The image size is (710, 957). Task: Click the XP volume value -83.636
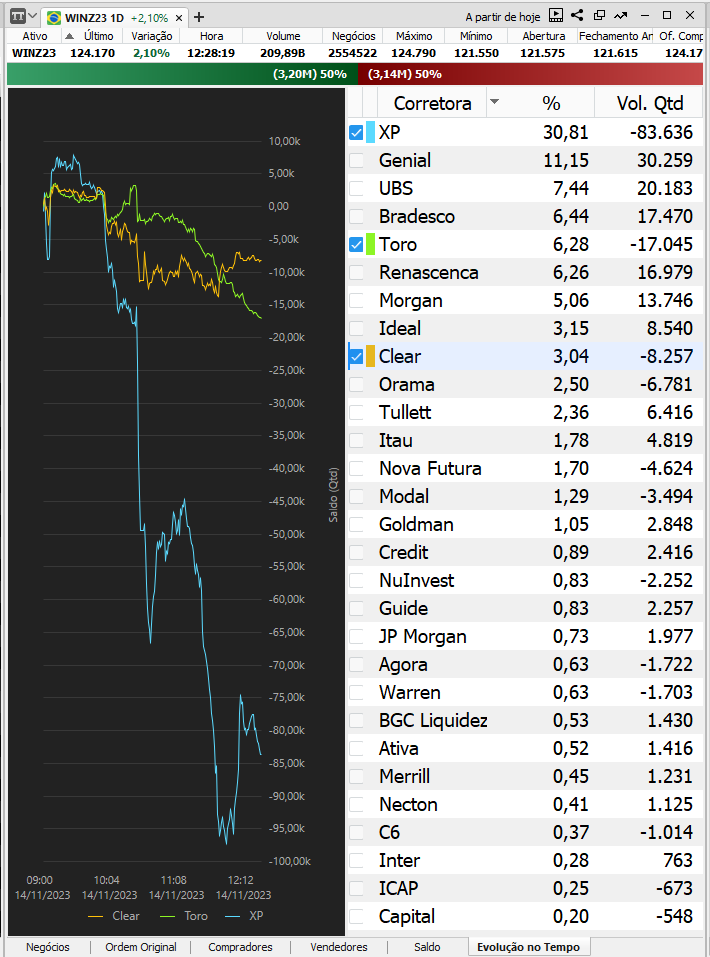coord(661,132)
